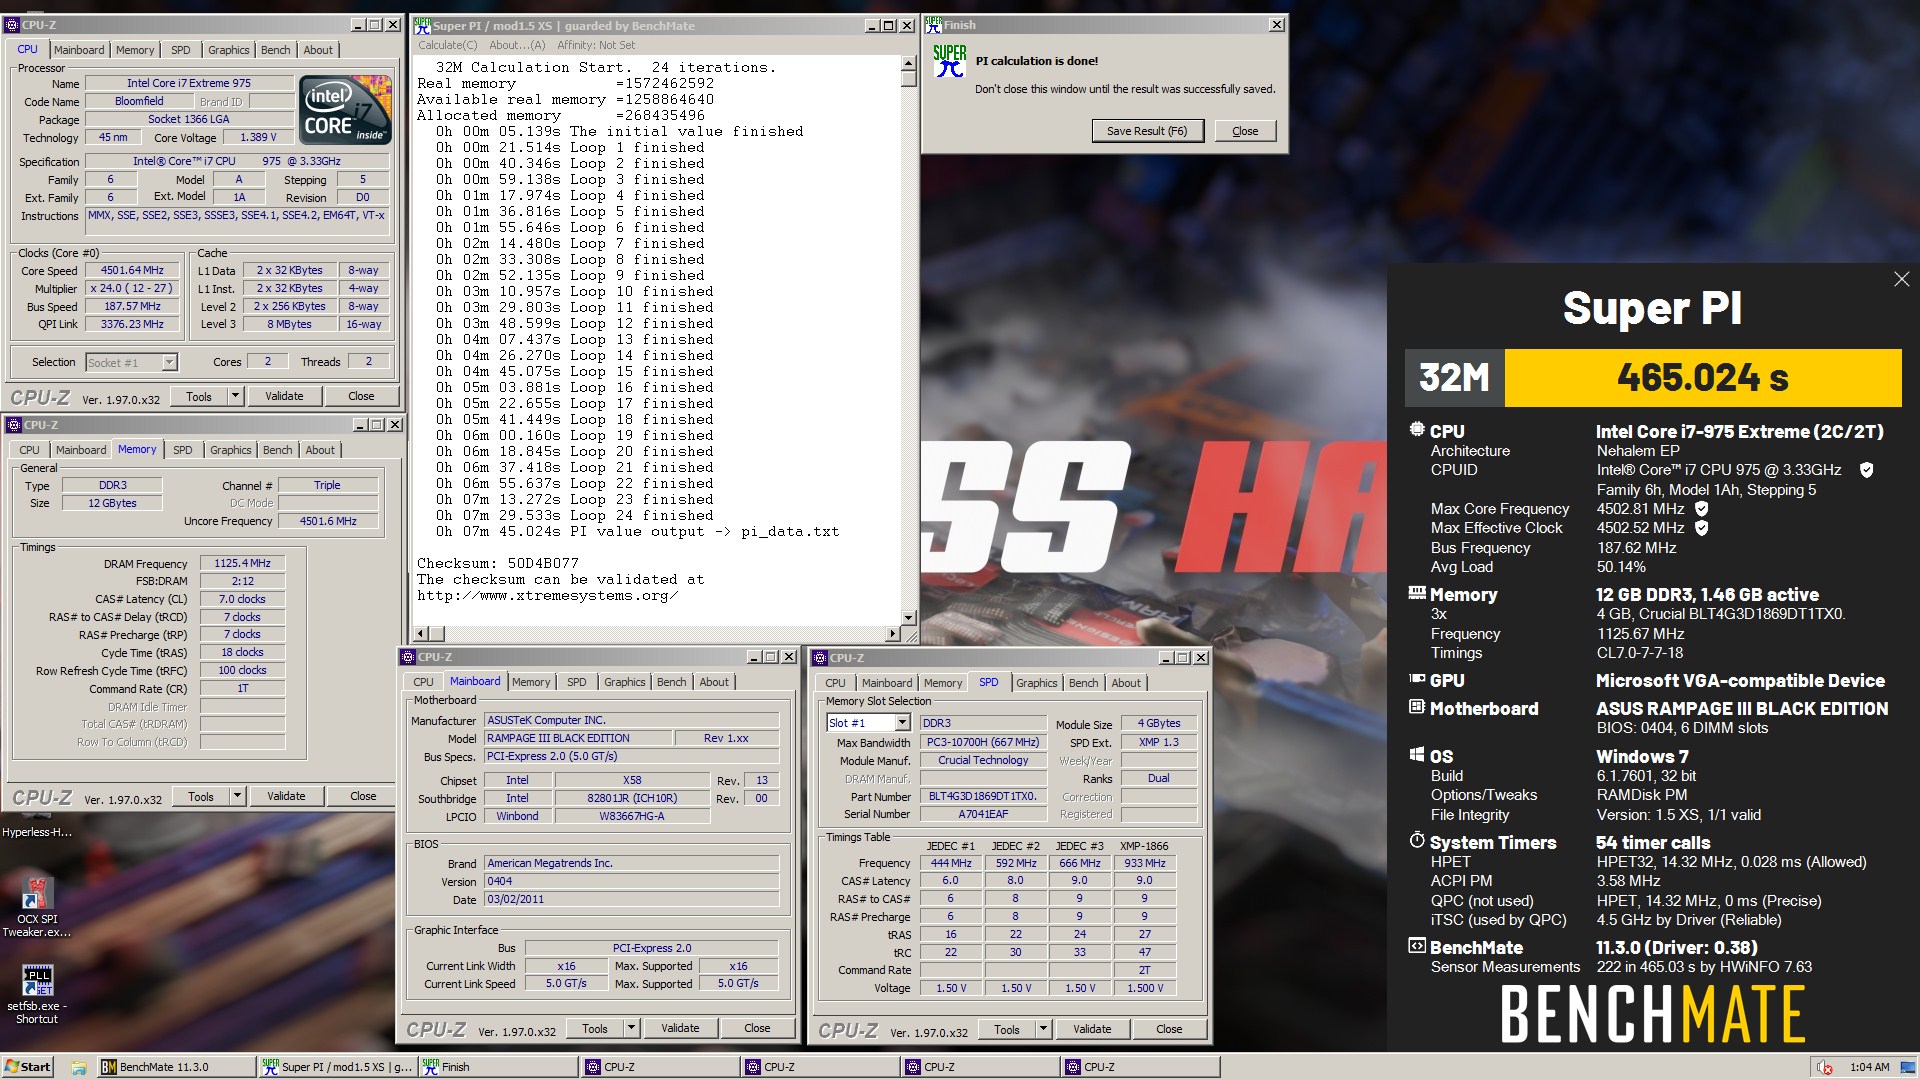Switch to Super PI / mod1.5 XS taskbar item
This screenshot has height=1080, width=1920.
(337, 1067)
